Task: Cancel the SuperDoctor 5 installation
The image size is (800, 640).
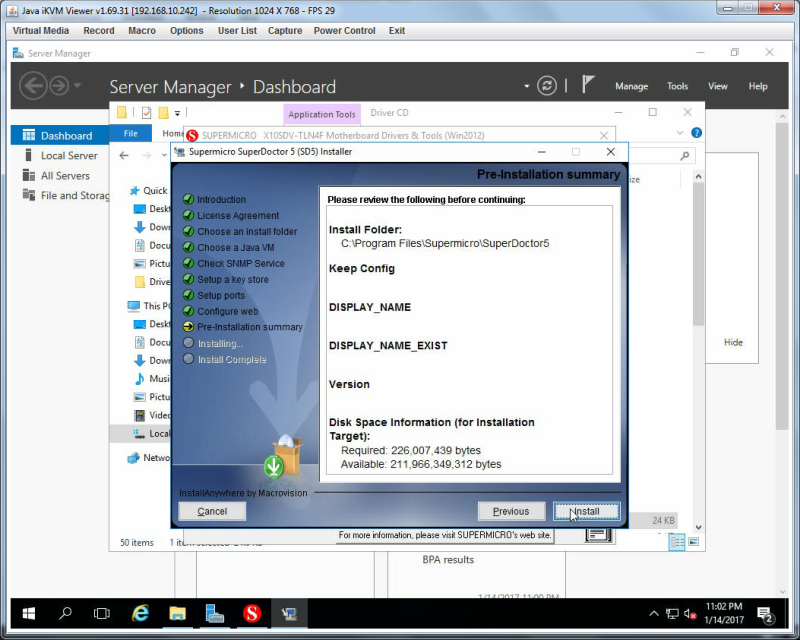Action: (212, 511)
